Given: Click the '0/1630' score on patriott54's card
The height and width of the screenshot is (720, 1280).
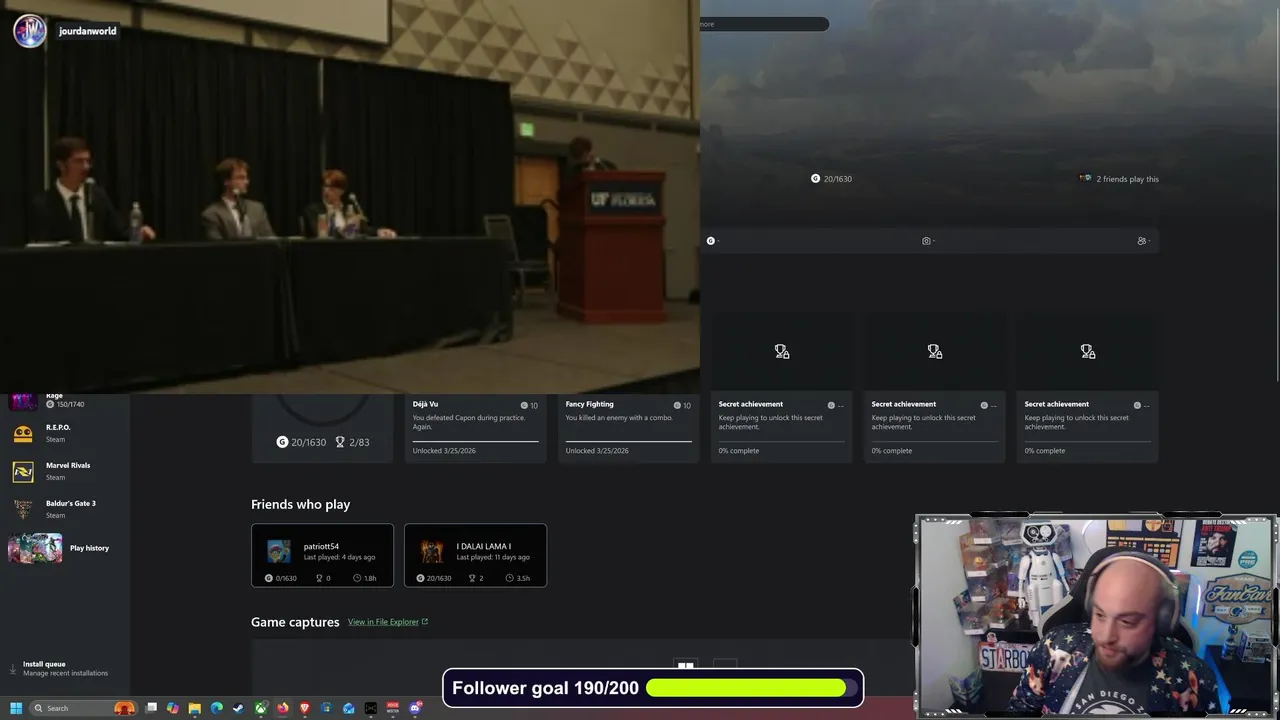Looking at the screenshot, I should pyautogui.click(x=286, y=578).
